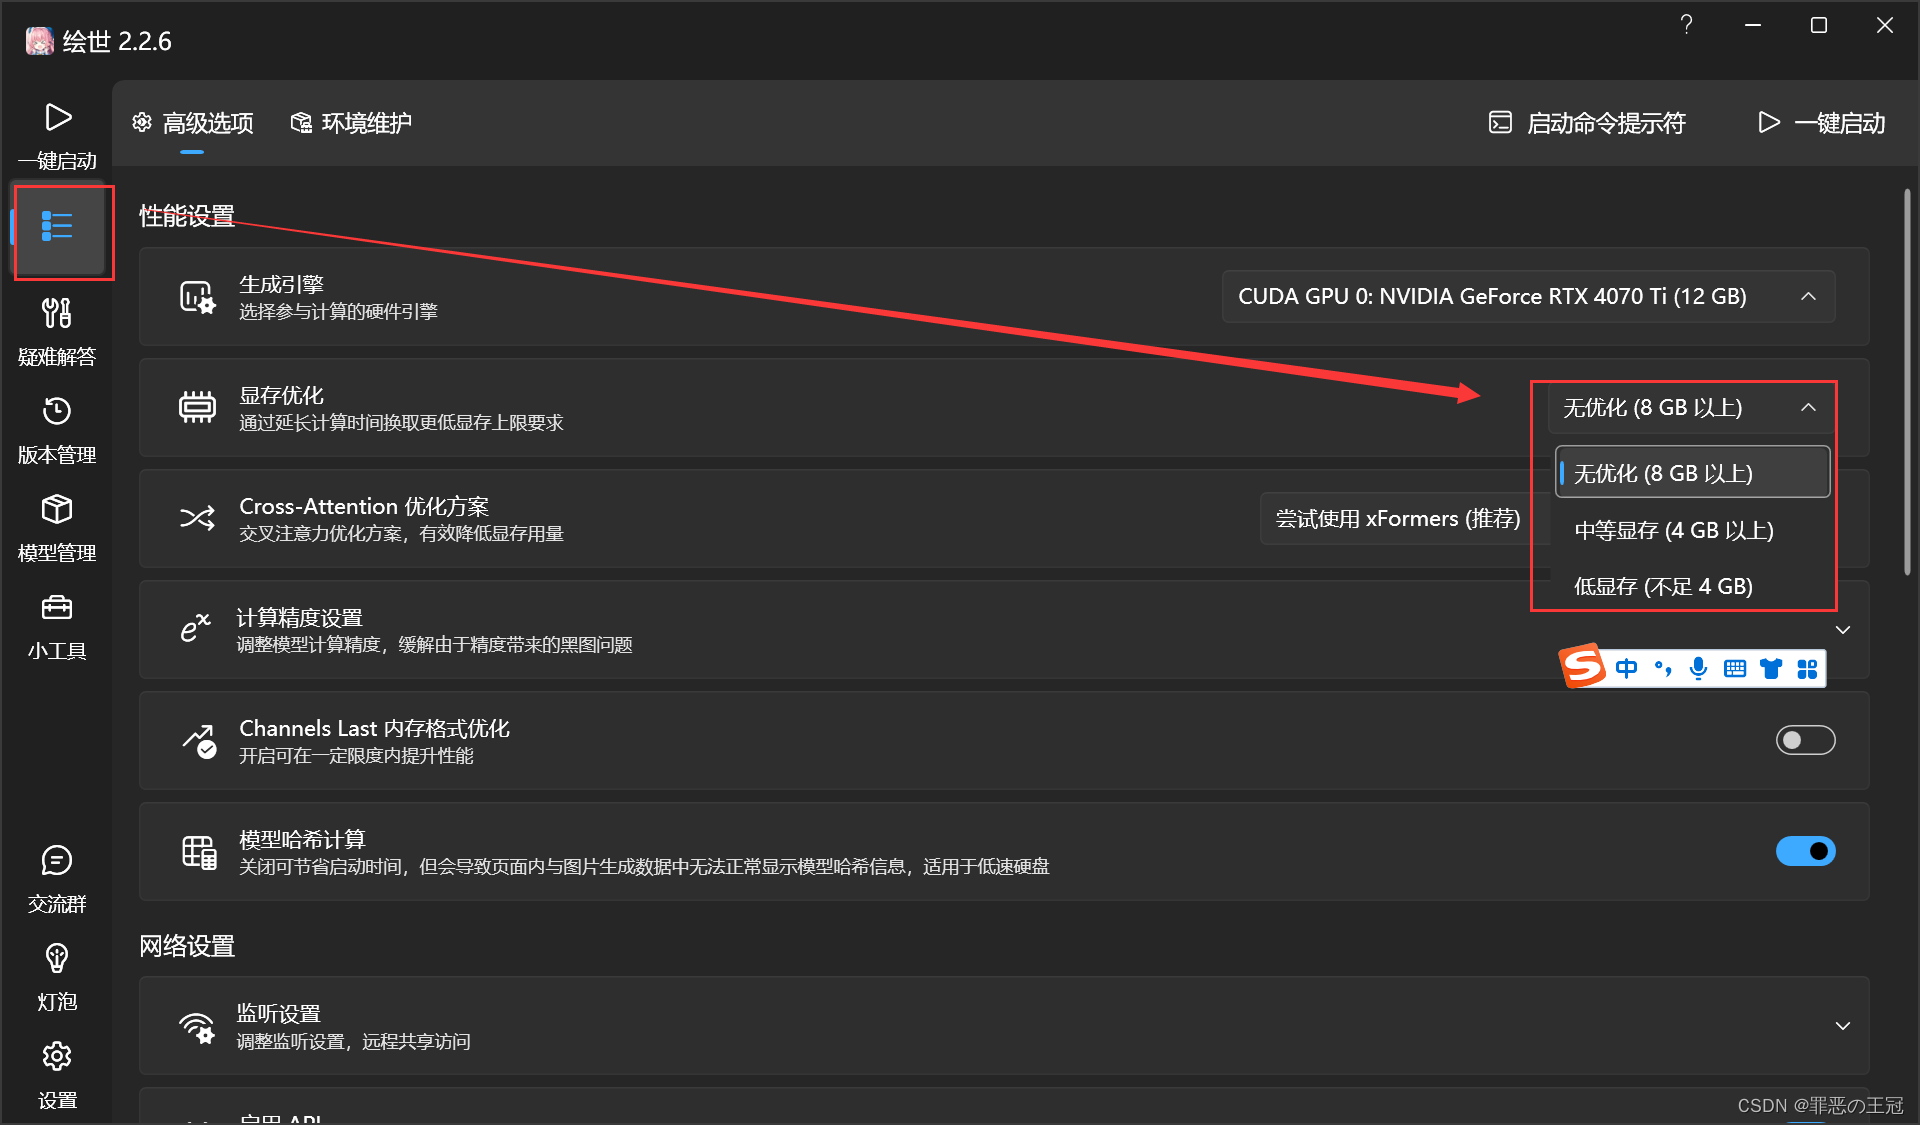Click 启动命令提示符 button
Screen dimensions: 1920x1125
[1587, 123]
